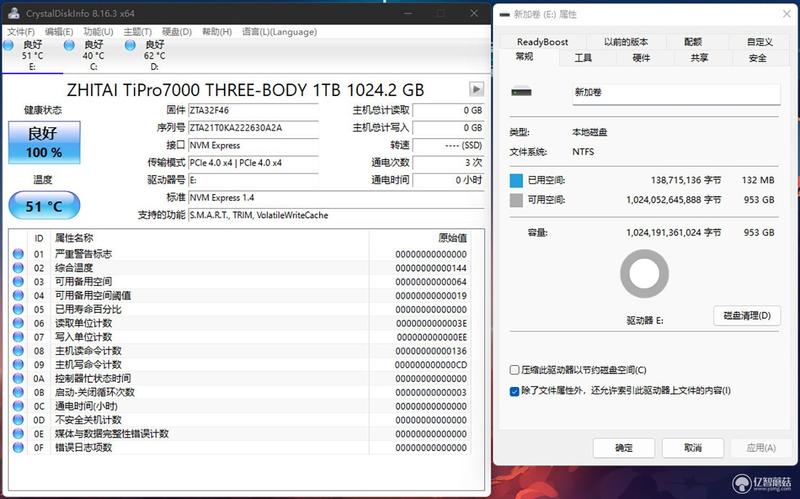Switch to the 工具 tab
Image resolution: width=800 pixels, height=499 pixels.
click(583, 58)
